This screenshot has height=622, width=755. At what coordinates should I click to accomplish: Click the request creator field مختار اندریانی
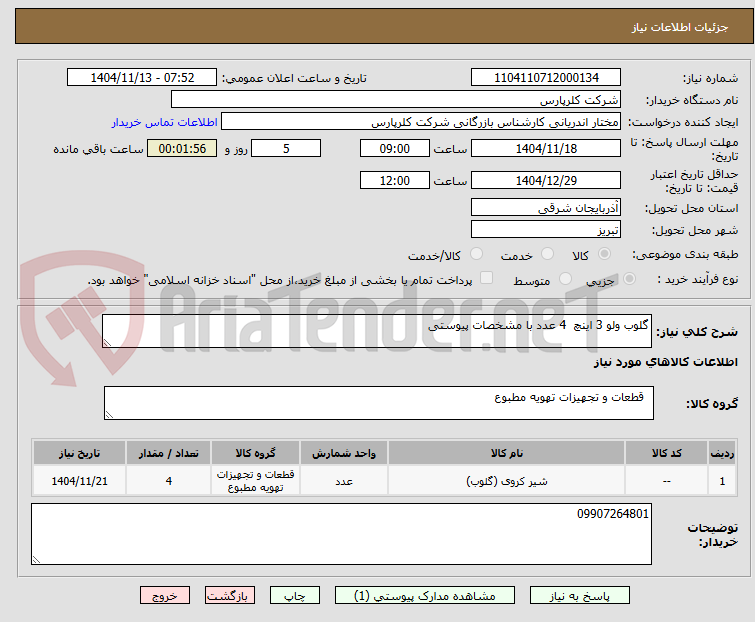tap(421, 122)
